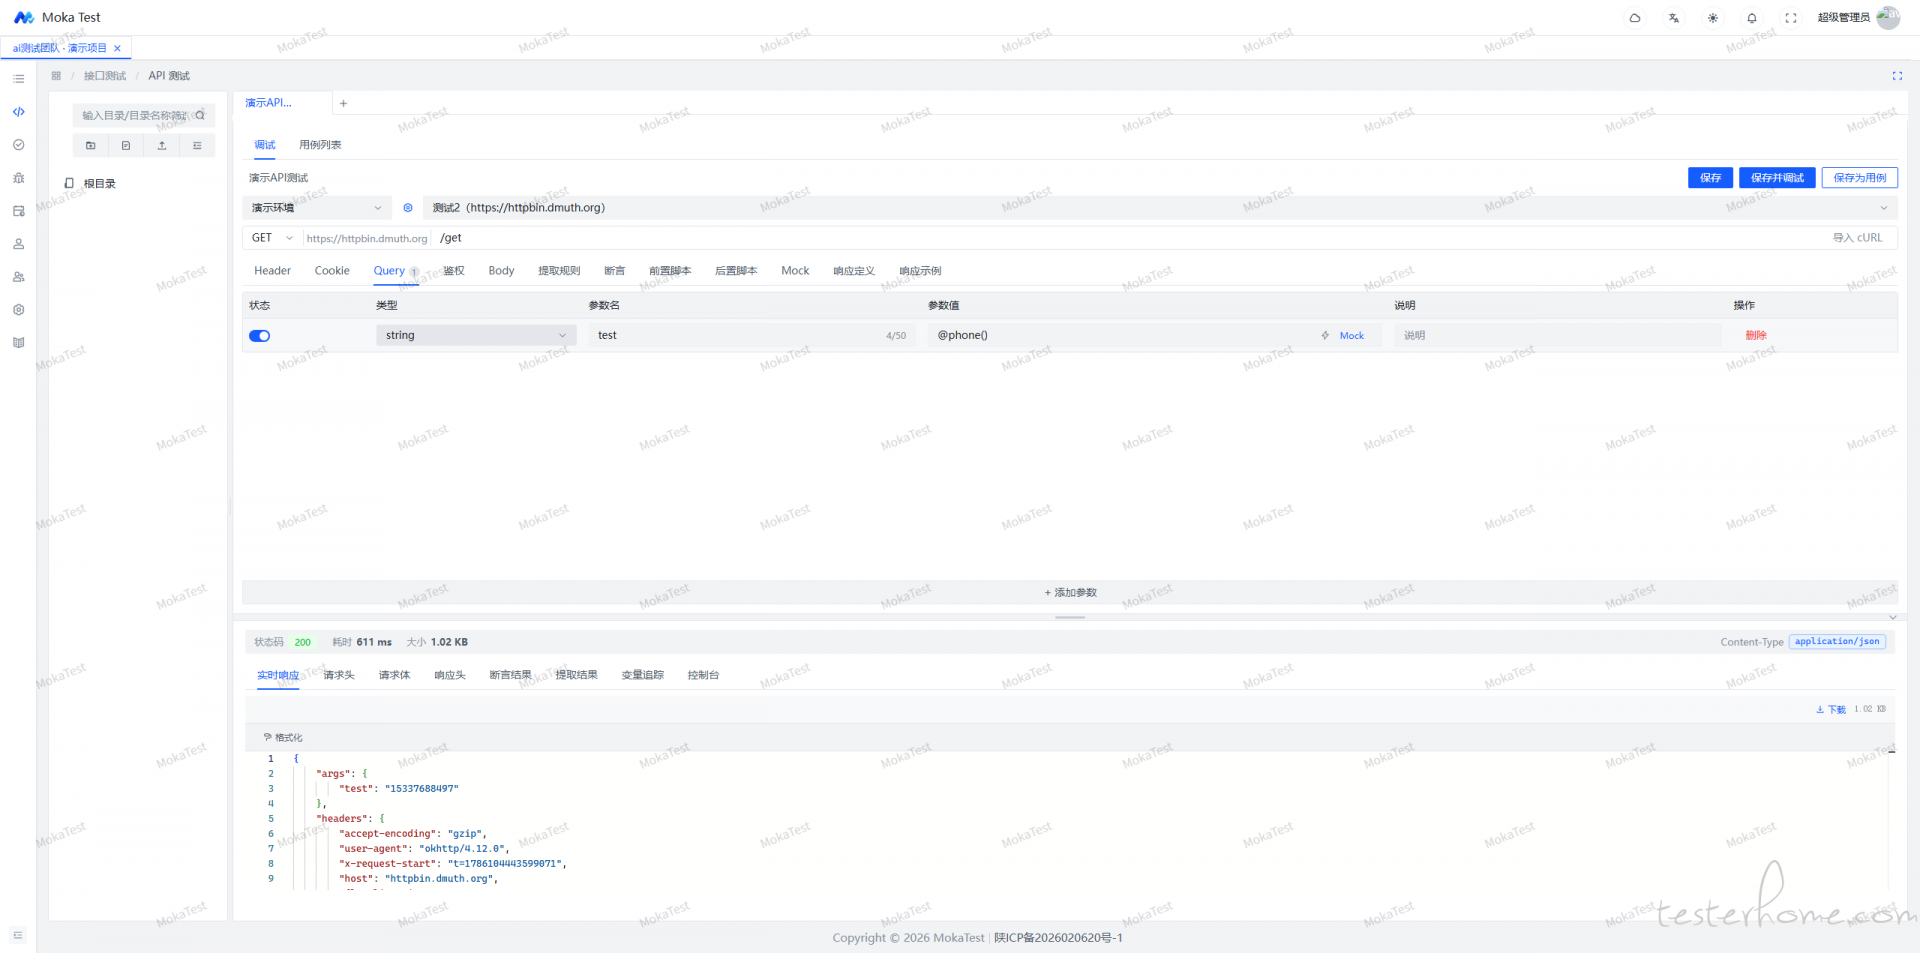Viewport: 1920px width, 953px height.
Task: Open the 后置脚本 tab
Action: 736,271
